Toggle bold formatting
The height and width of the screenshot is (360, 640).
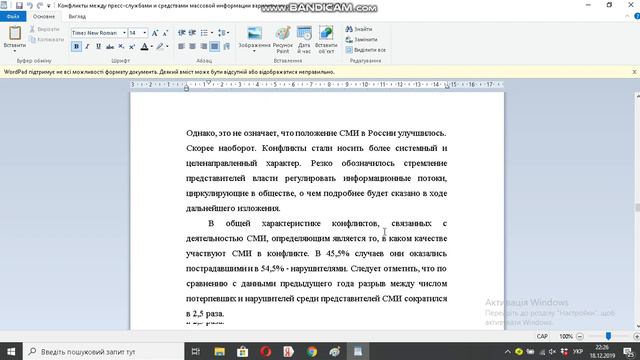point(76,47)
